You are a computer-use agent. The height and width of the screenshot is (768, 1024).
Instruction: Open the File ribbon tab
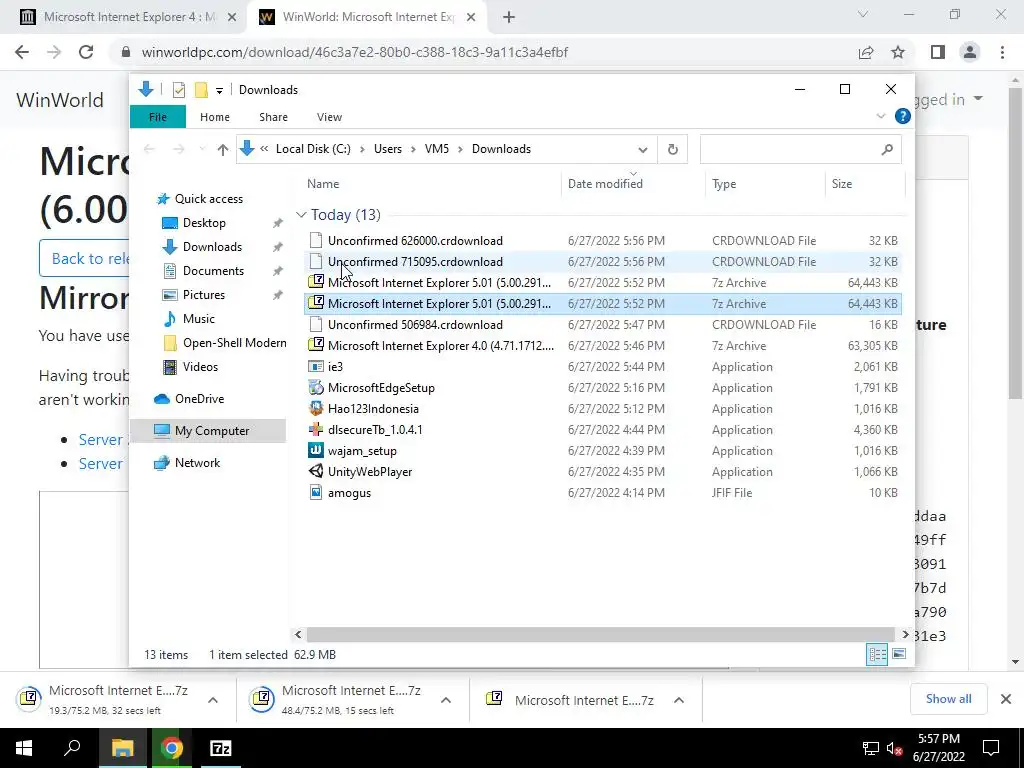[x=158, y=117]
